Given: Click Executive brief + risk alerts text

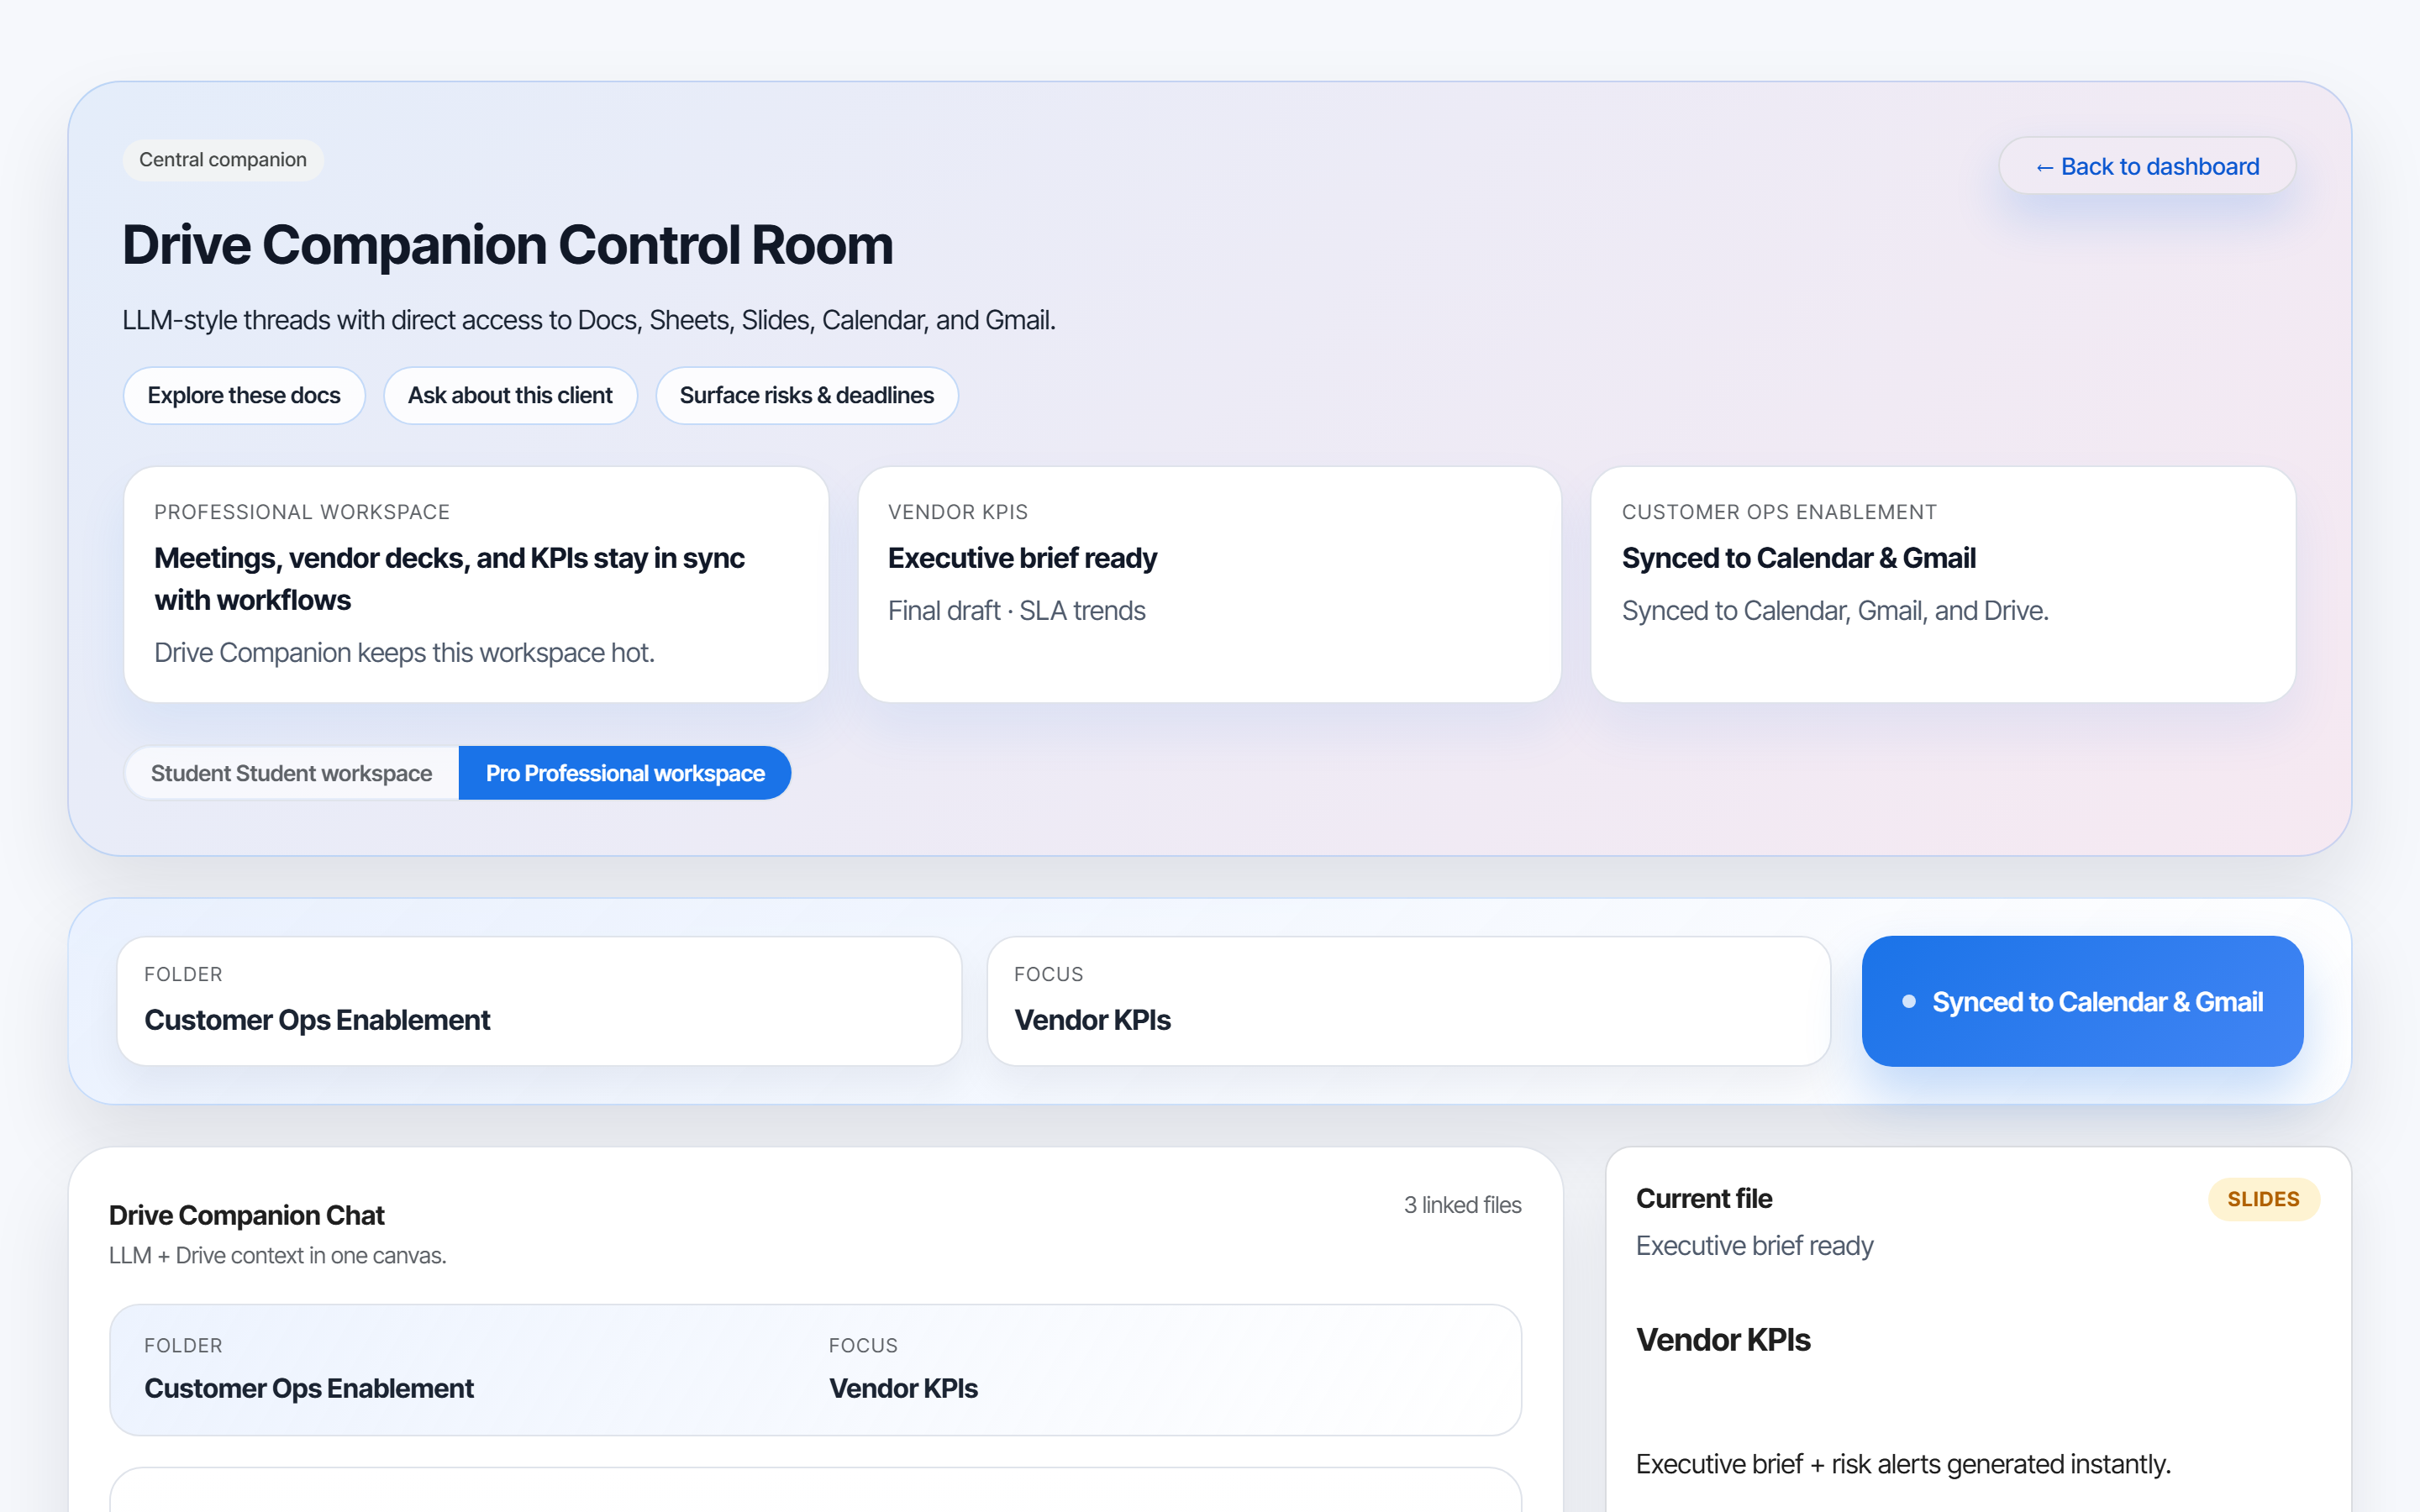Looking at the screenshot, I should click(1903, 1464).
